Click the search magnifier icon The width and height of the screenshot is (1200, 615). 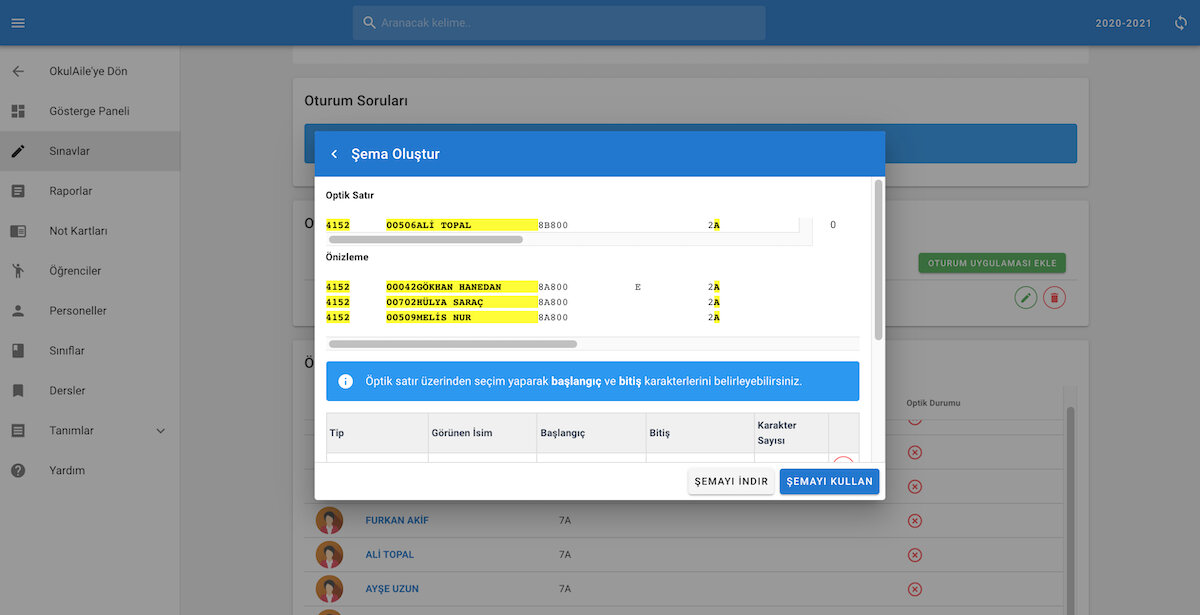pyautogui.click(x=369, y=23)
